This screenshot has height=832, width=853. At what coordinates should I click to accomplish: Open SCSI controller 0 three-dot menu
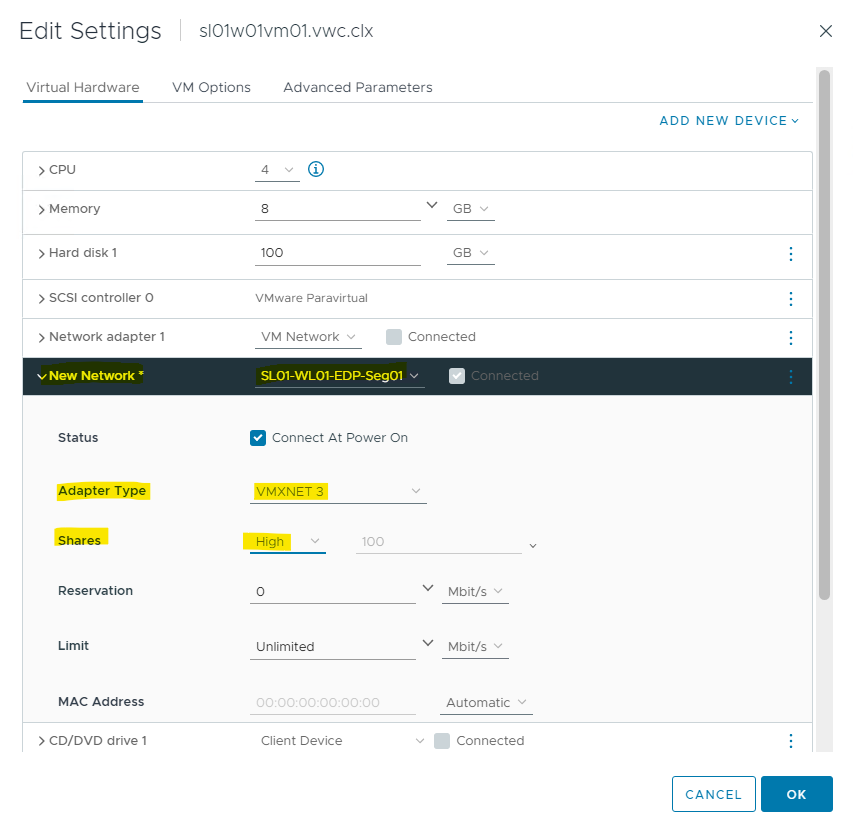pos(790,299)
